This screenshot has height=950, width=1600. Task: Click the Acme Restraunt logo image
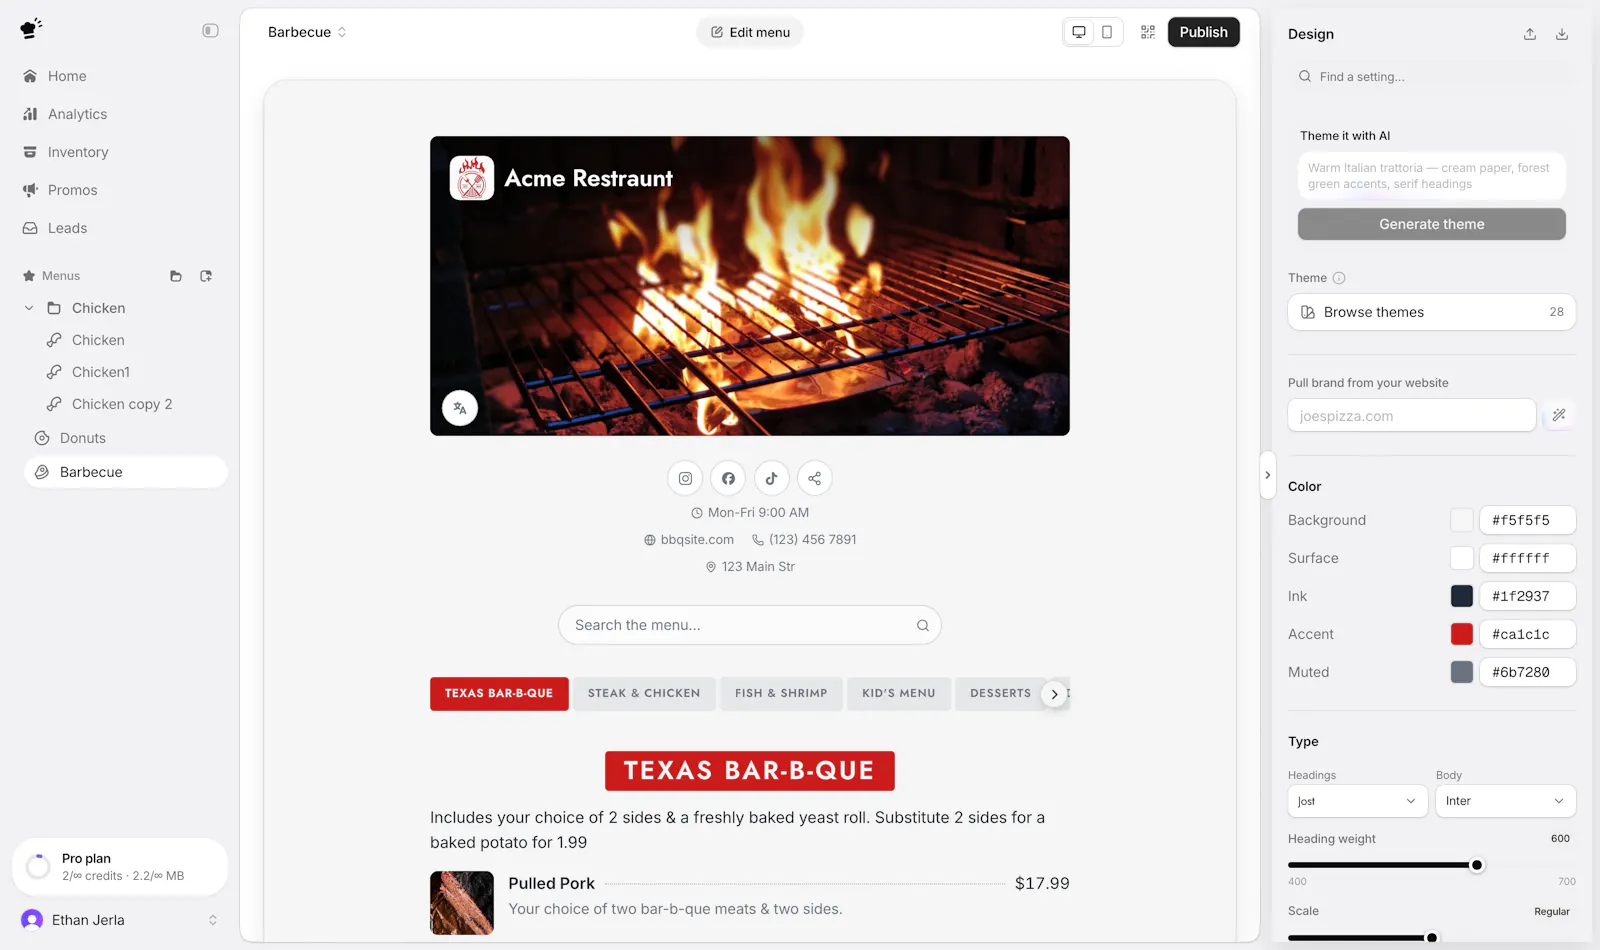click(x=472, y=178)
